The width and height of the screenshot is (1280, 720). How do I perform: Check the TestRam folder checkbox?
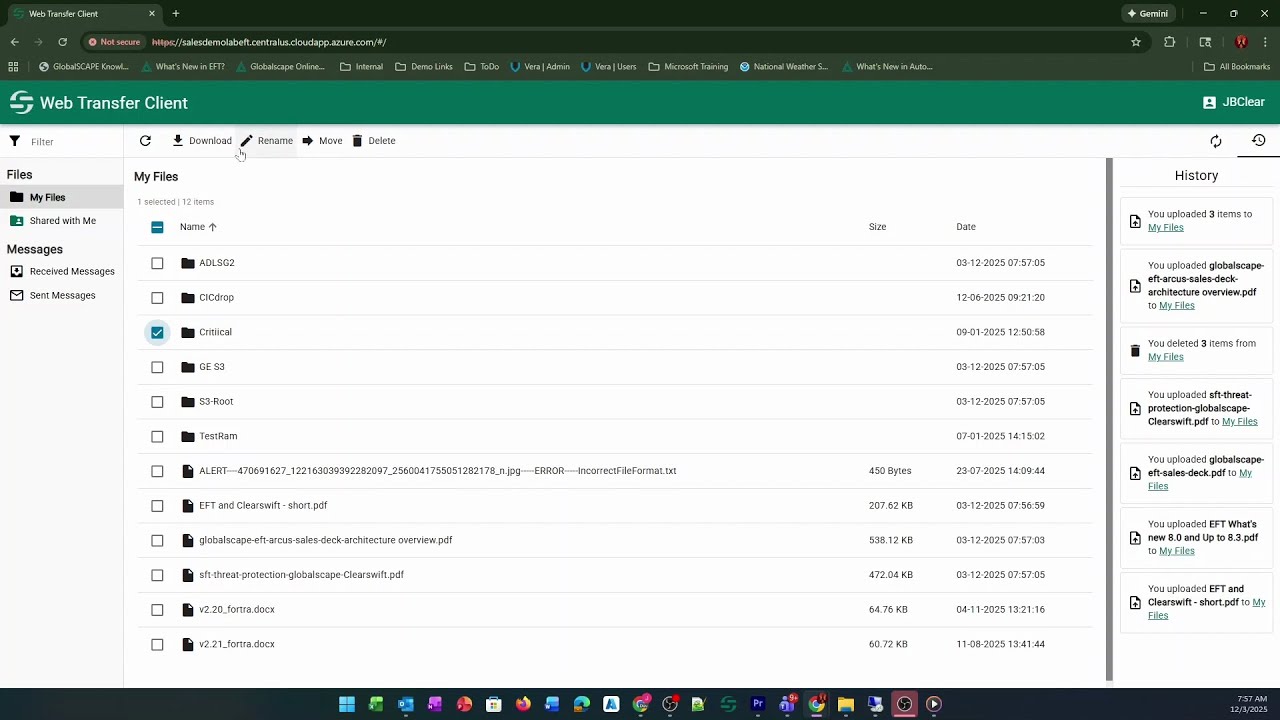157,436
